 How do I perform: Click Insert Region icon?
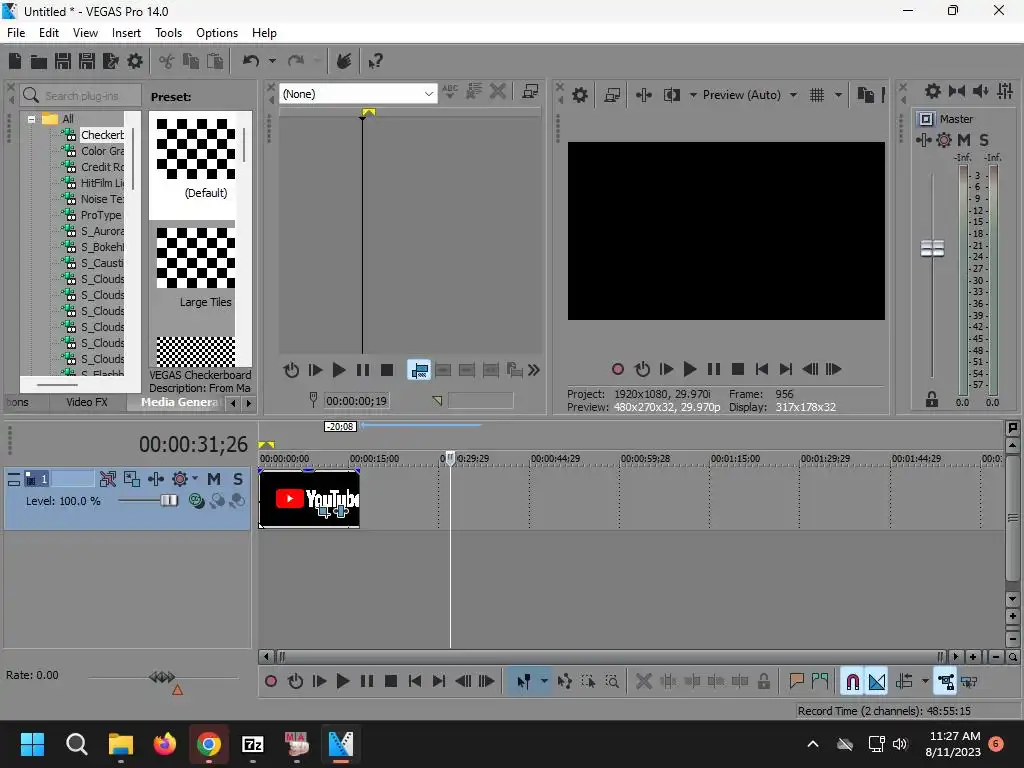point(820,681)
